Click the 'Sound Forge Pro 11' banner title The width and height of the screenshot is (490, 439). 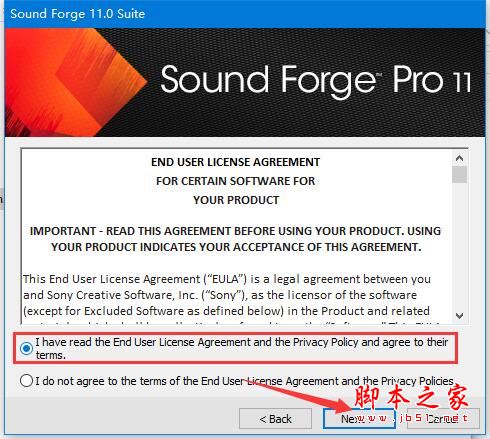click(315, 80)
